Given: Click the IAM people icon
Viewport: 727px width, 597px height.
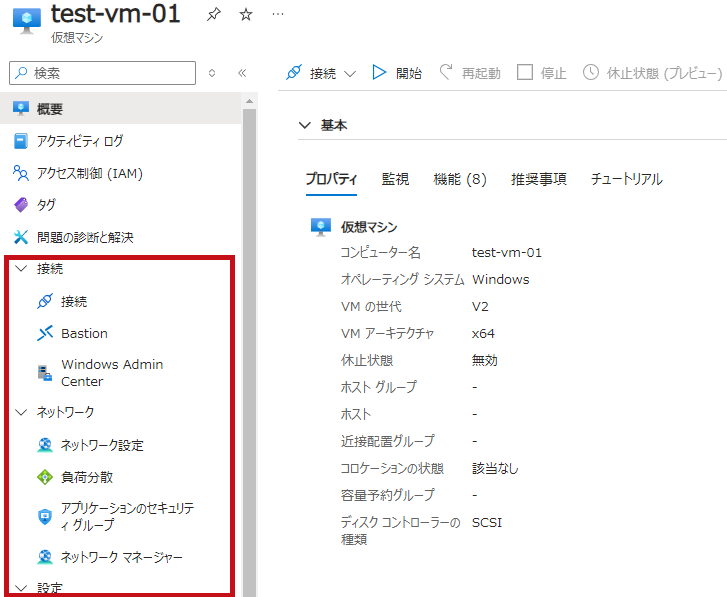Looking at the screenshot, I should [x=20, y=173].
